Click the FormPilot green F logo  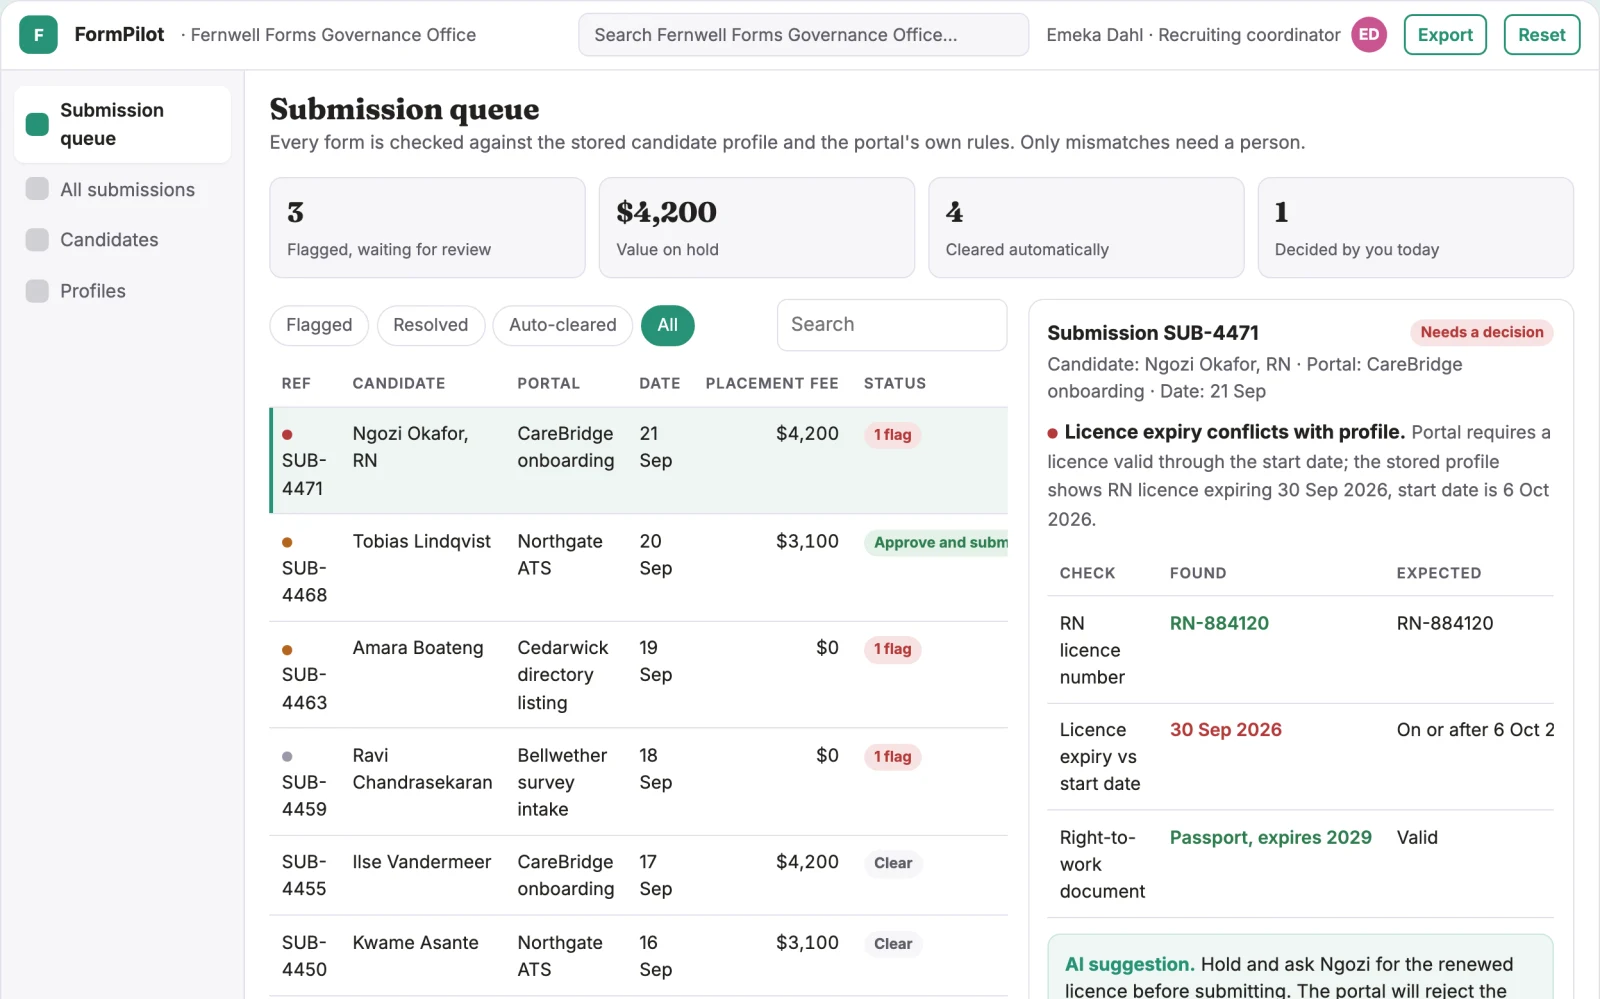(38, 35)
